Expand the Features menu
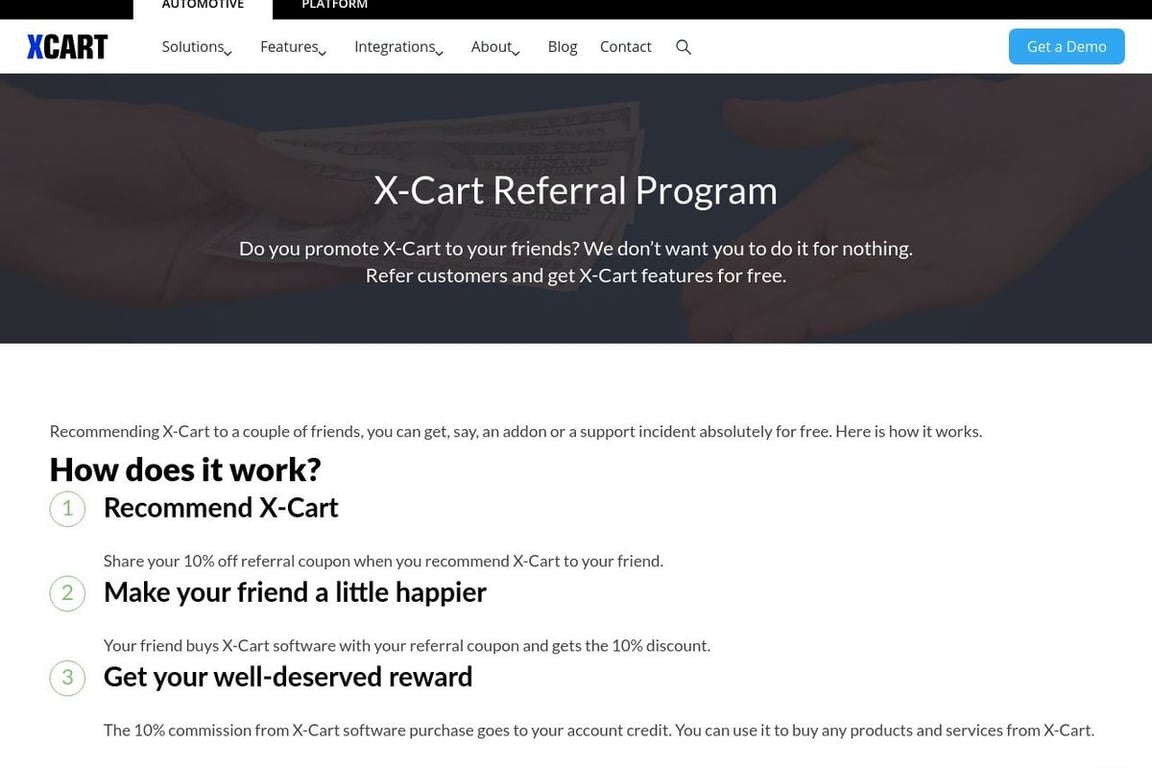 pyautogui.click(x=292, y=47)
